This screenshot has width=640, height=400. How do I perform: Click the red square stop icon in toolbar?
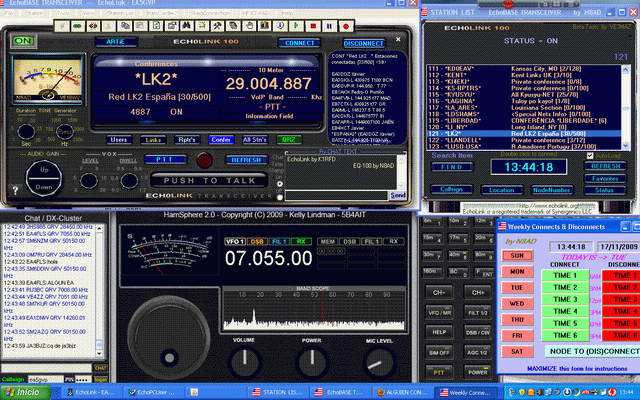[x=313, y=26]
